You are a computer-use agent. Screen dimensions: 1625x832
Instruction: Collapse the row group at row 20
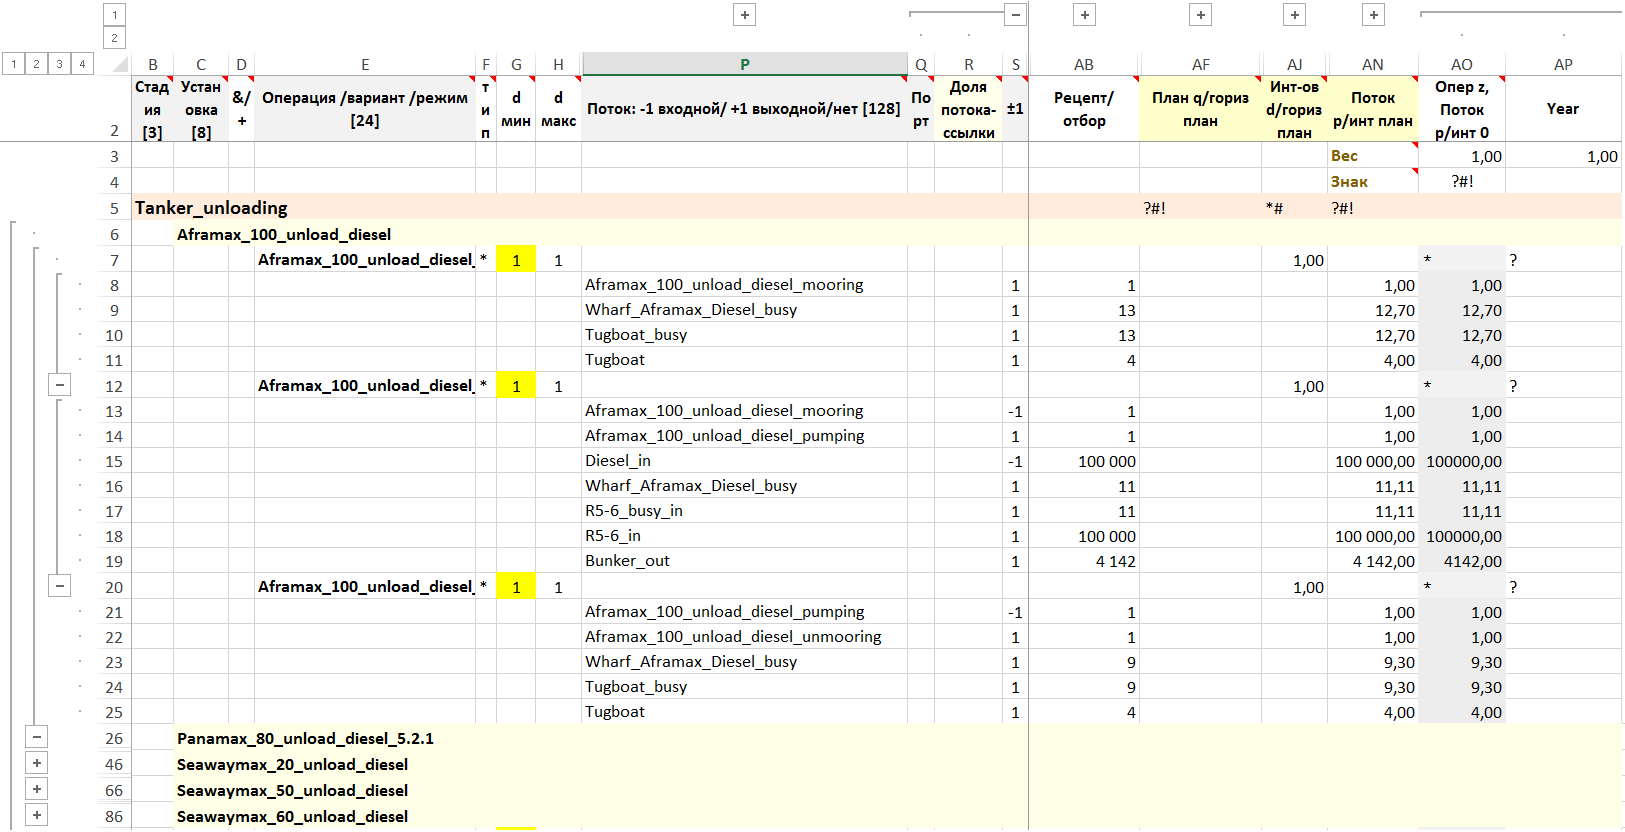click(x=60, y=586)
